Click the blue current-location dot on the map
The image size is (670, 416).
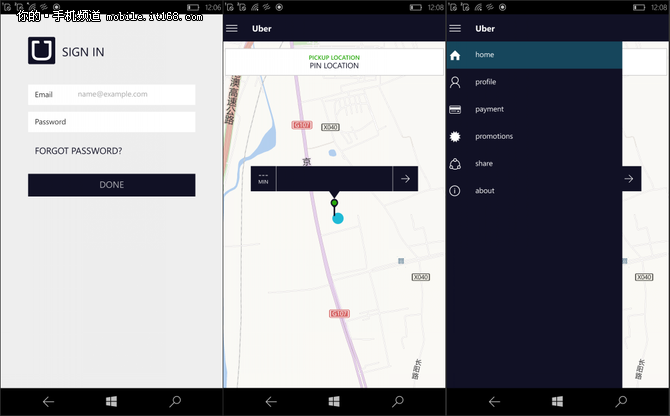coord(338,218)
